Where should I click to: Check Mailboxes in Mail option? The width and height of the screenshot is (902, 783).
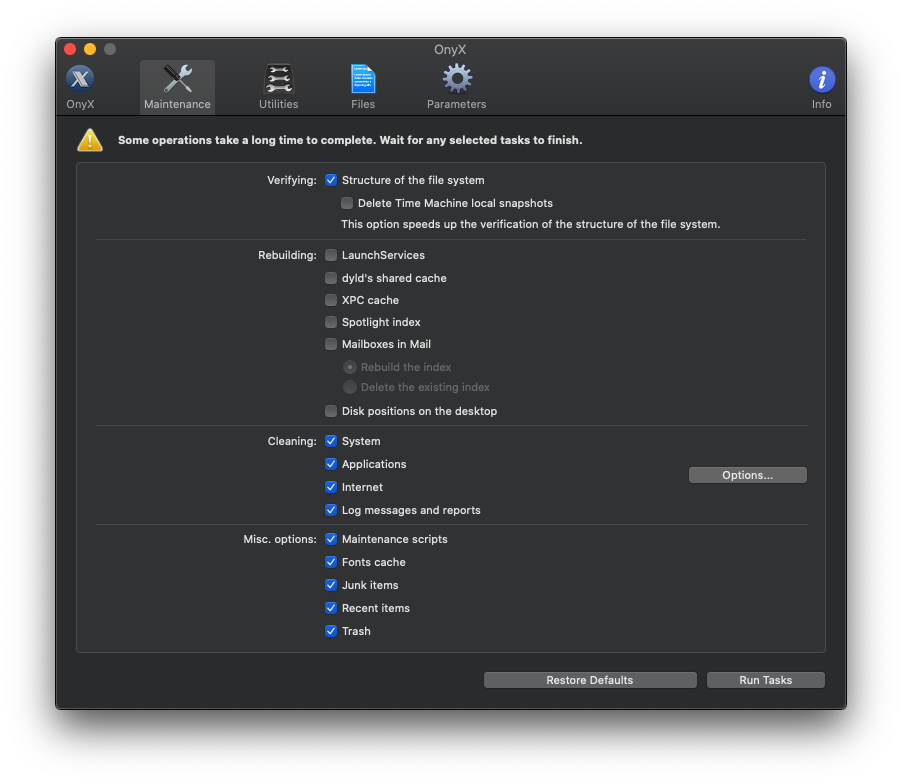click(x=331, y=344)
